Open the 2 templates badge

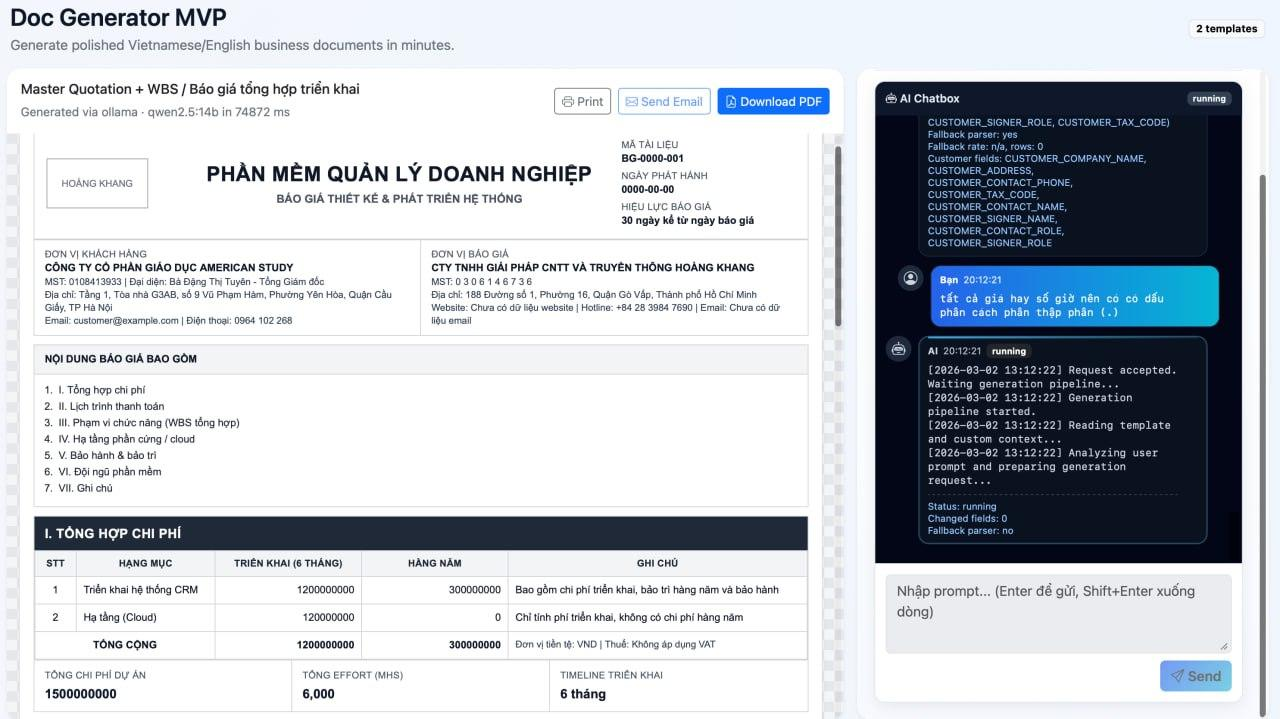(1226, 28)
